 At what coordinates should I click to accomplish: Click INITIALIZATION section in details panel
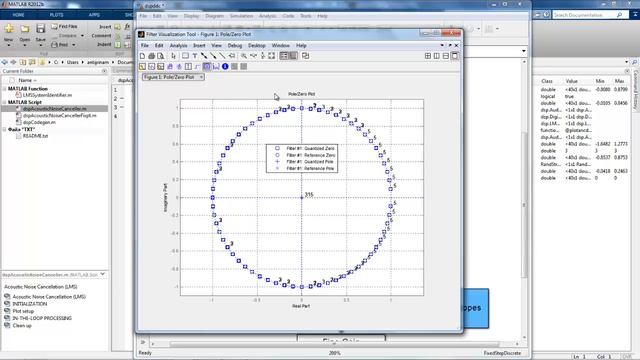[30, 304]
